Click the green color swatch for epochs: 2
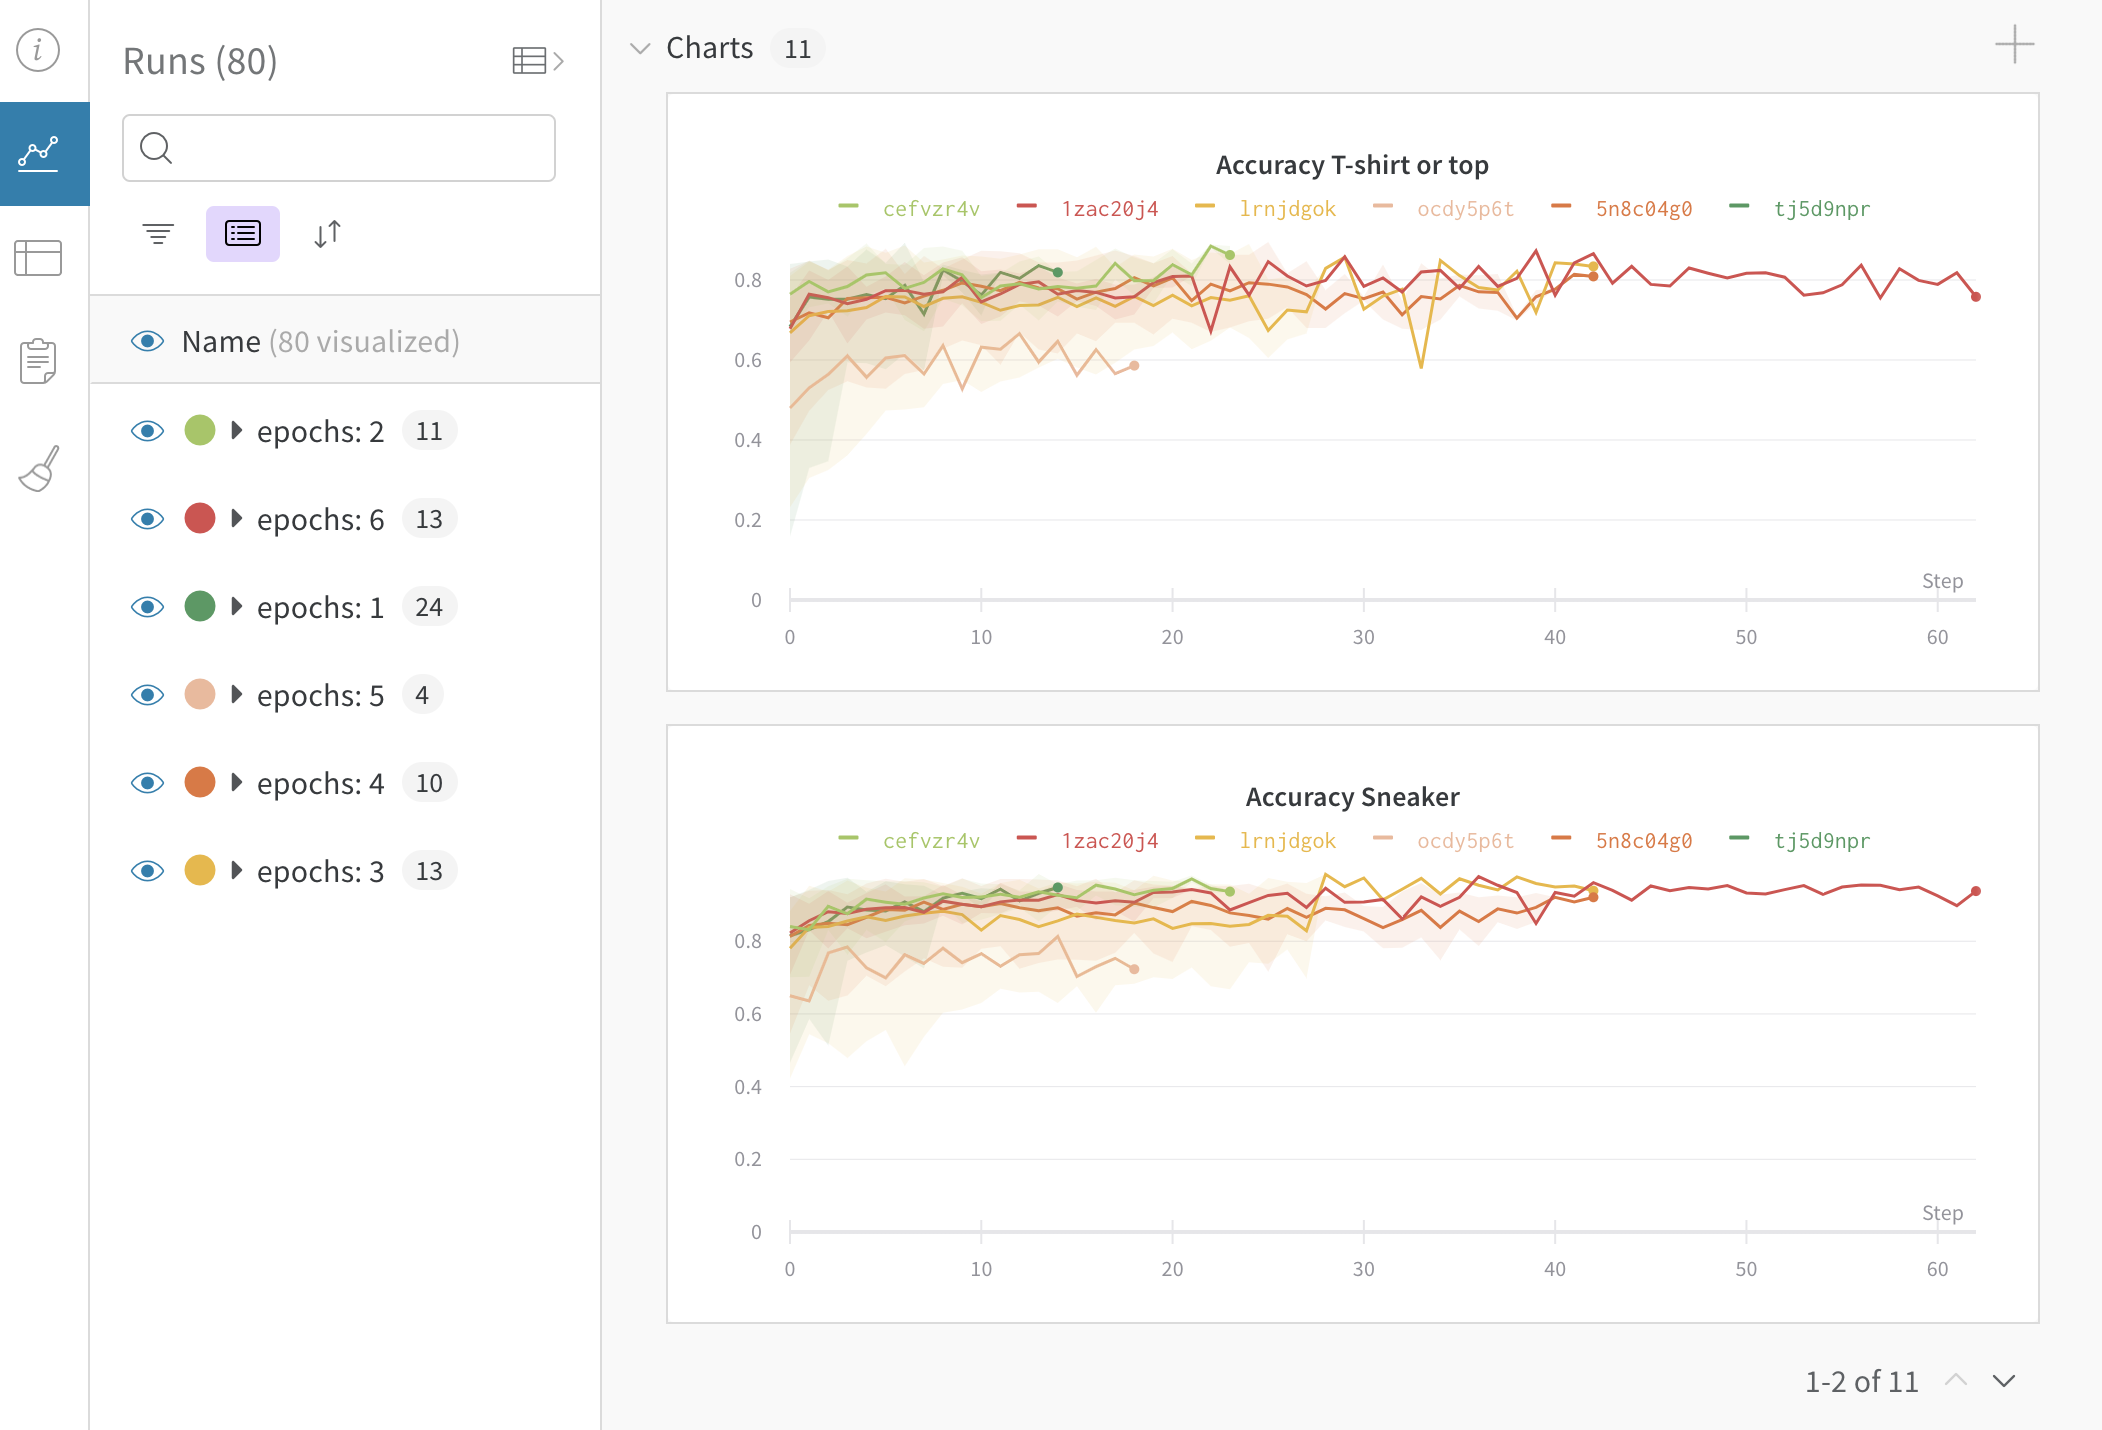This screenshot has height=1430, width=2102. [200, 431]
